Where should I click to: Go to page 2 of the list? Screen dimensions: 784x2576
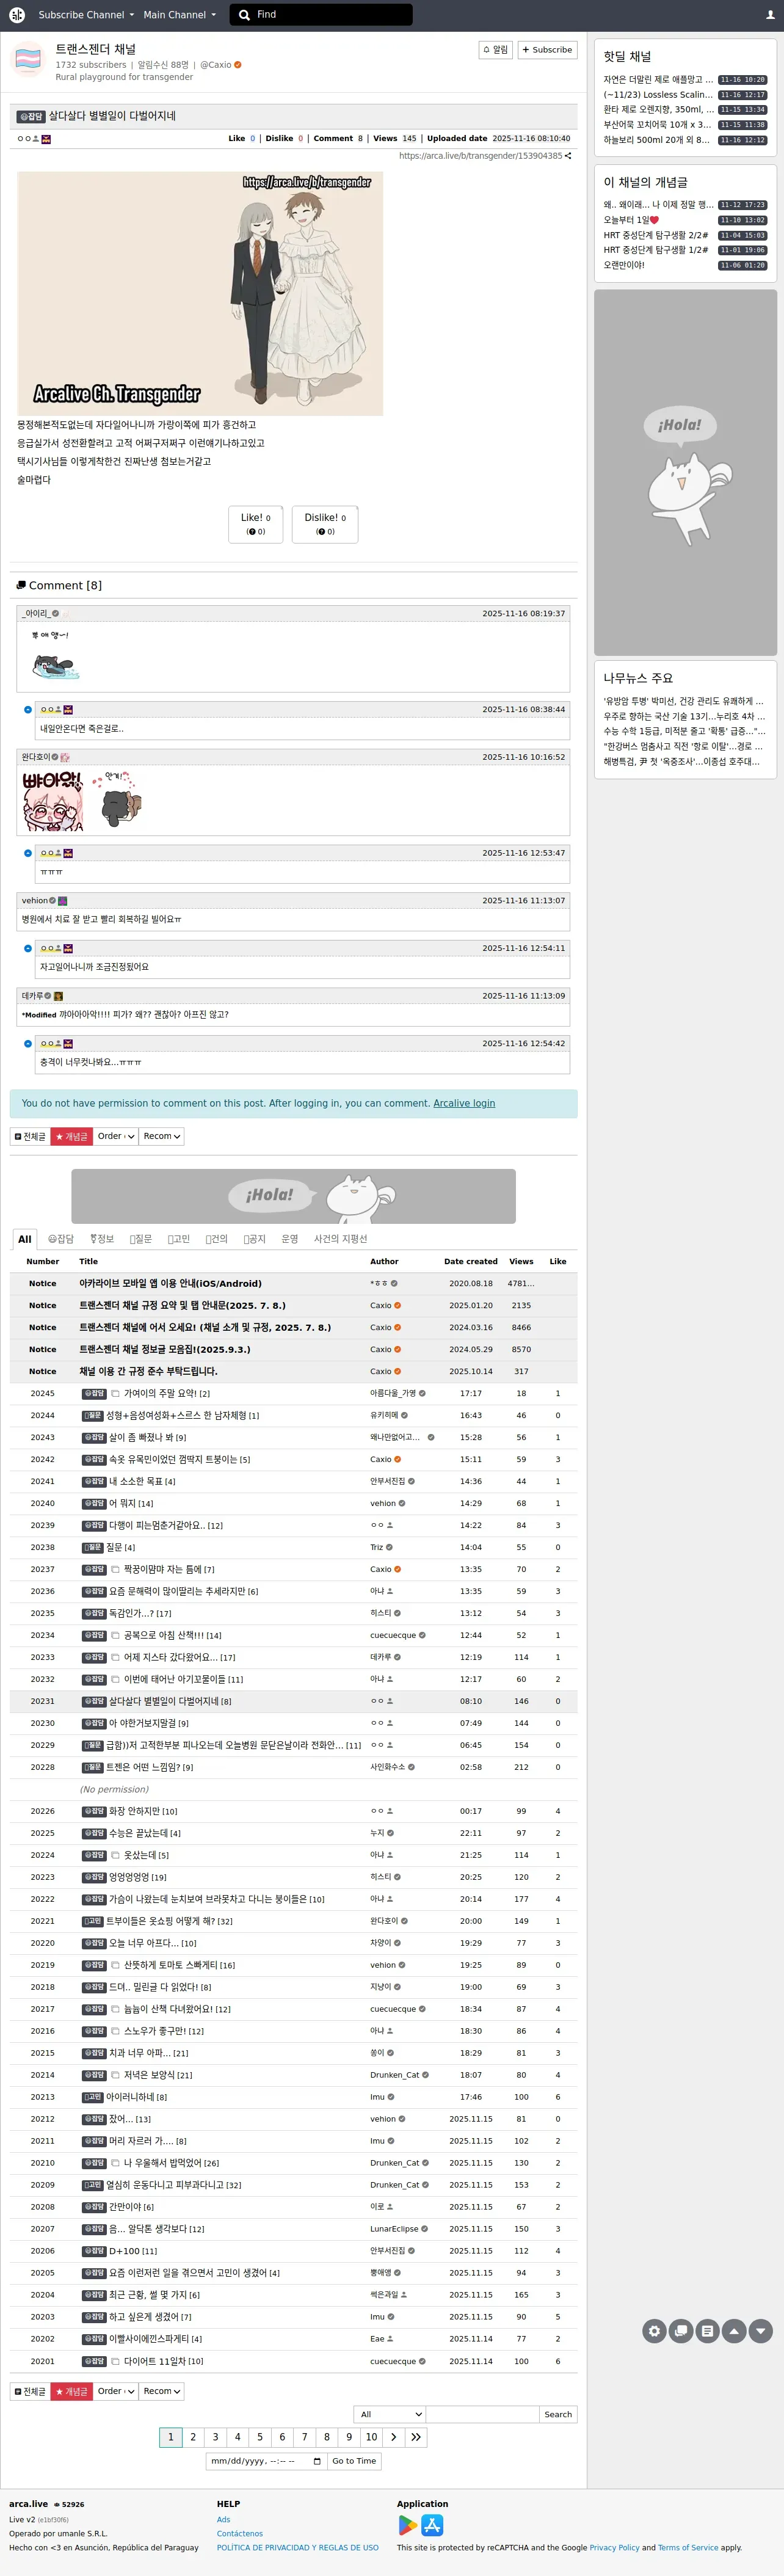pos(193,2437)
